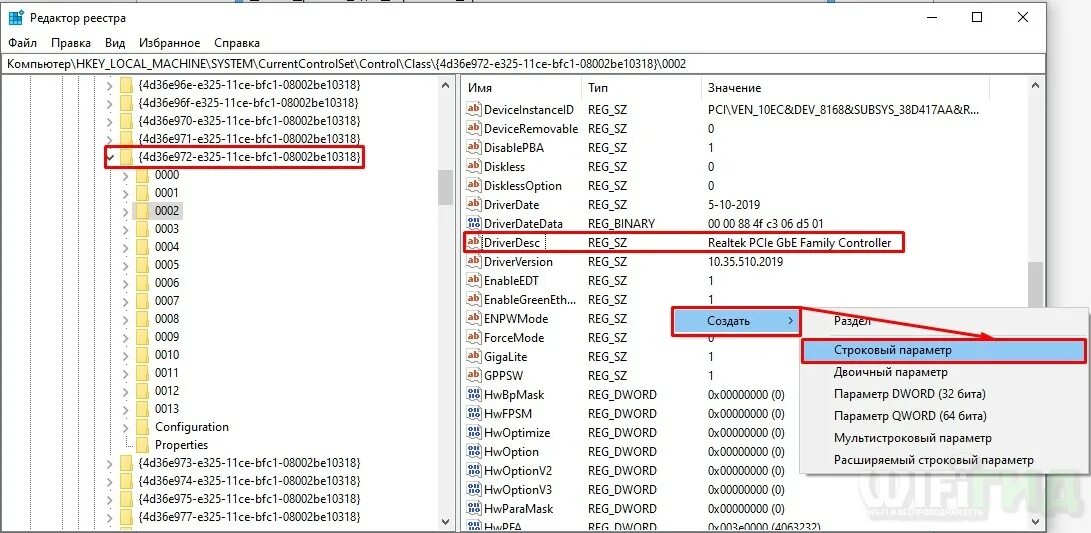The height and width of the screenshot is (533, 1091).
Task: Click the Configuration folder icon
Action: click(x=143, y=427)
